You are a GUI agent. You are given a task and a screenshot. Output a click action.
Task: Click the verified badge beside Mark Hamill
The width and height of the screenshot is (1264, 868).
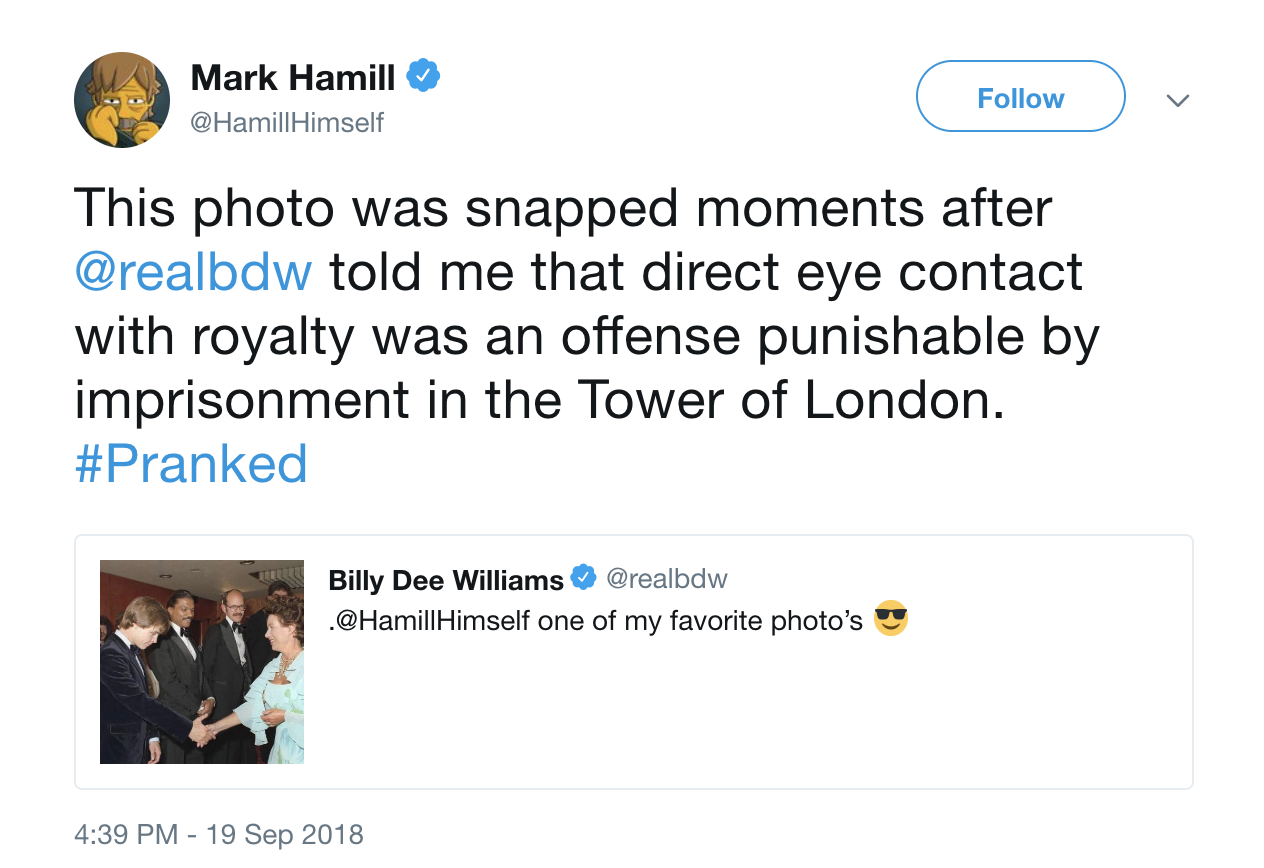tap(423, 76)
